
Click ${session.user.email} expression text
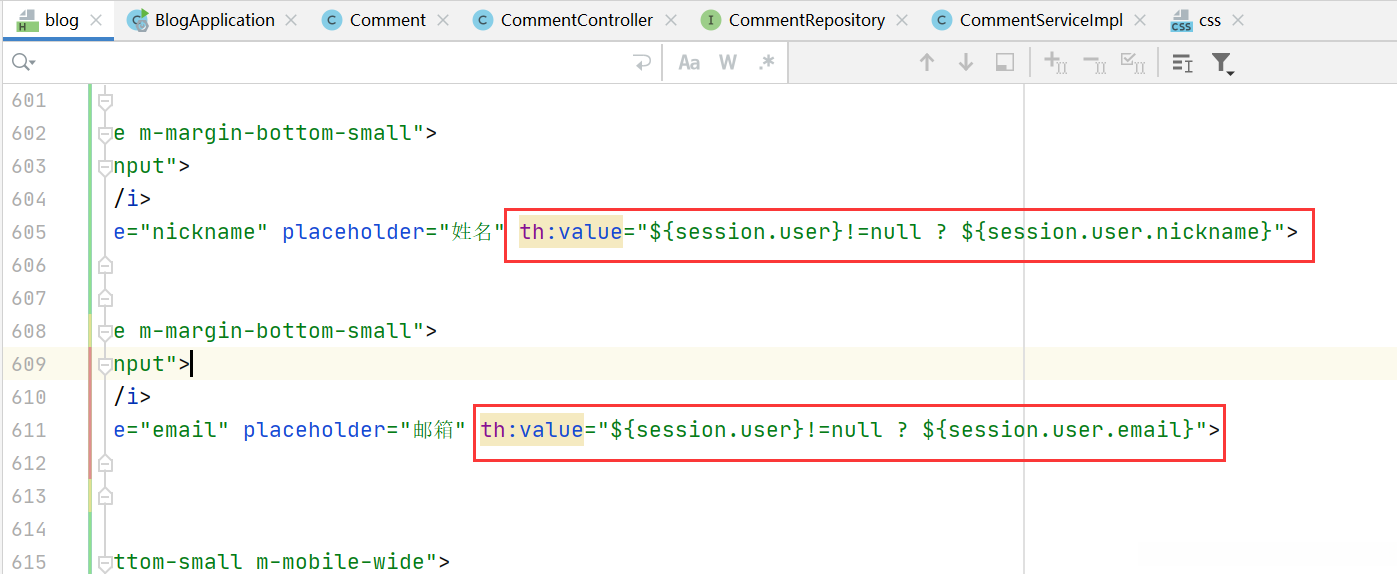[x=1059, y=430]
